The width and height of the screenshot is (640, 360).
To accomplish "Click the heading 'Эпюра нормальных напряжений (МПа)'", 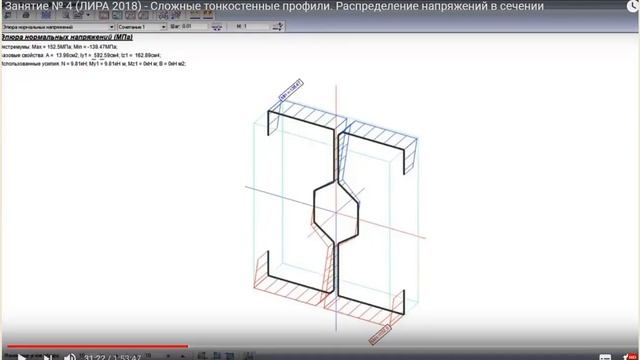I will (67, 37).
